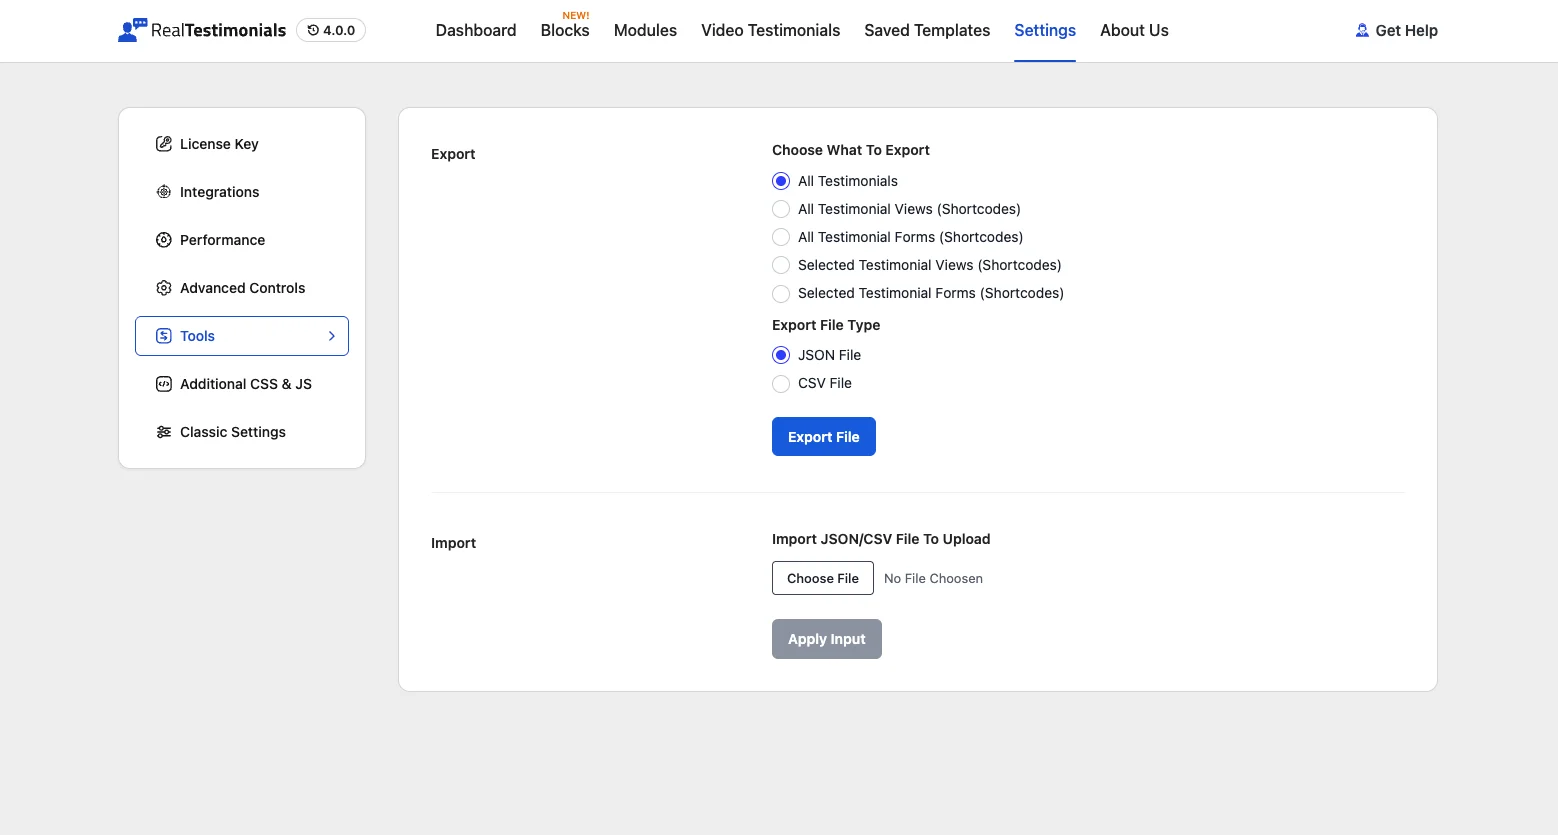Click the No File Choosen text
The width and height of the screenshot is (1558, 835).
pyautogui.click(x=933, y=578)
